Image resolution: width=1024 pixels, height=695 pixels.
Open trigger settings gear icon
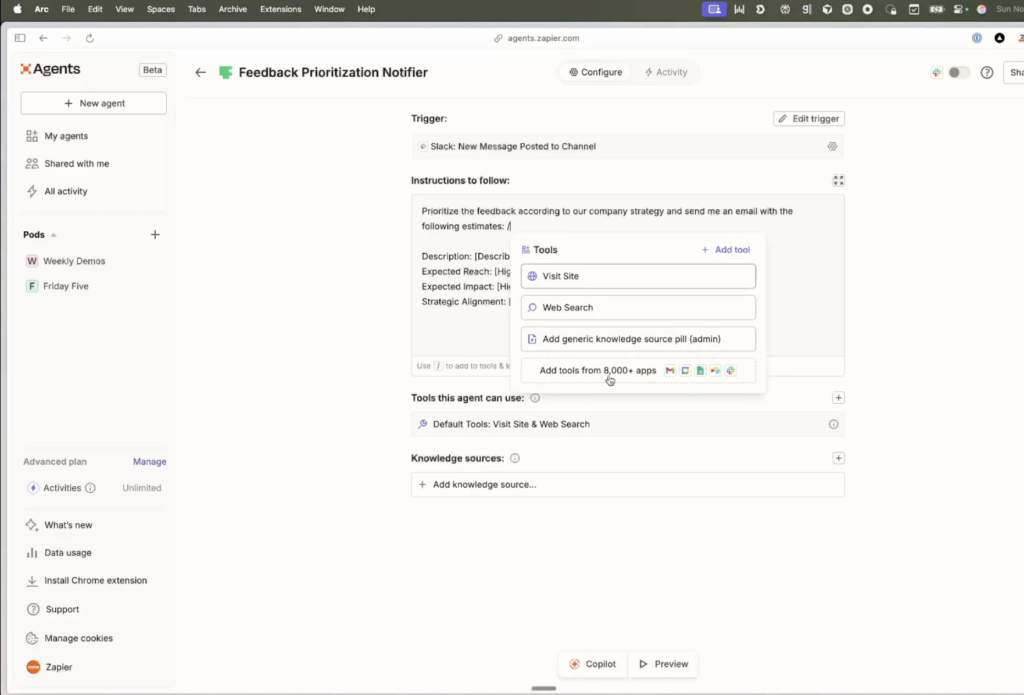[832, 146]
